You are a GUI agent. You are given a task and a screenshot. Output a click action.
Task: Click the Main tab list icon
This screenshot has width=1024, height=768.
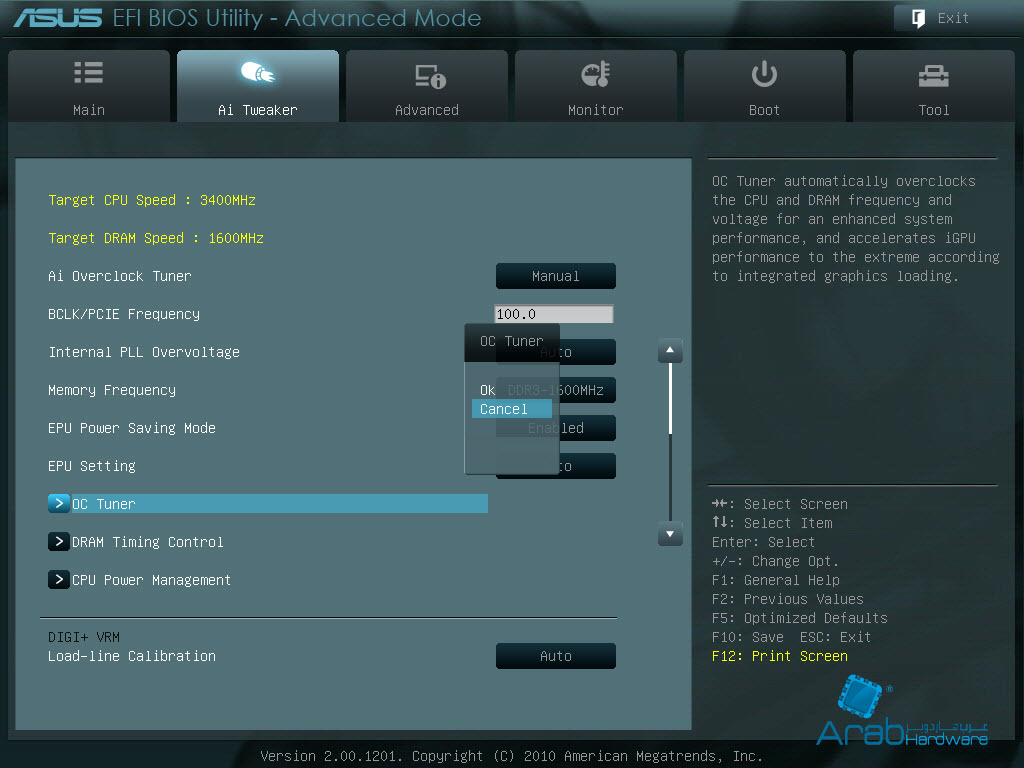point(89,72)
